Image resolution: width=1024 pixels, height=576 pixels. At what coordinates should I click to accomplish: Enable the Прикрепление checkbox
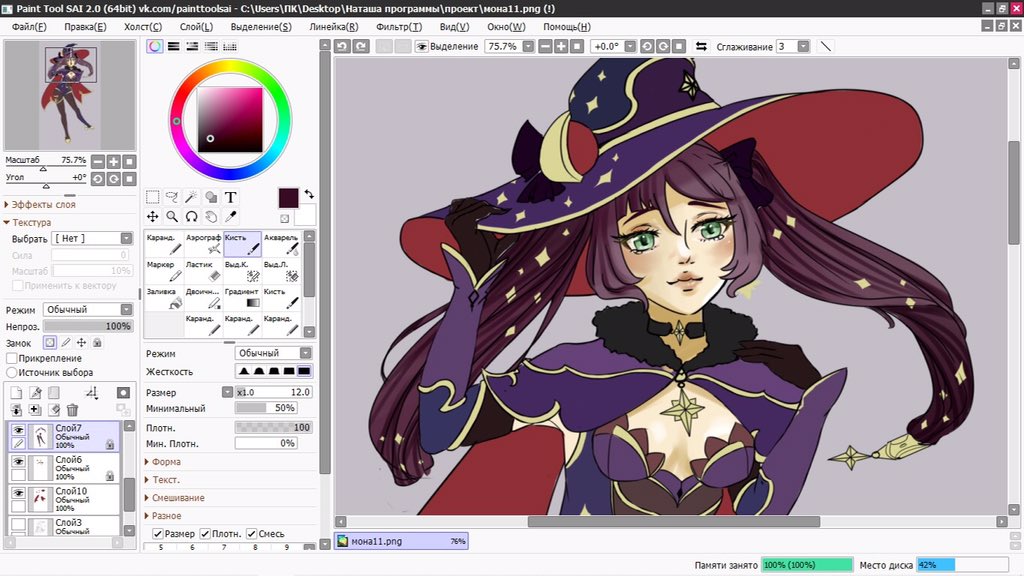[12, 358]
